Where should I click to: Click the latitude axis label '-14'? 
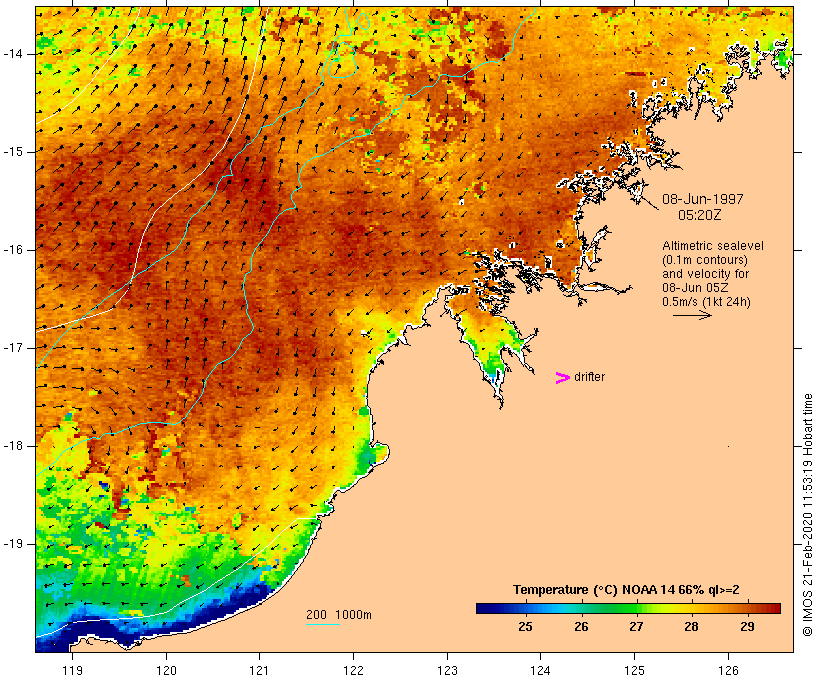13,54
